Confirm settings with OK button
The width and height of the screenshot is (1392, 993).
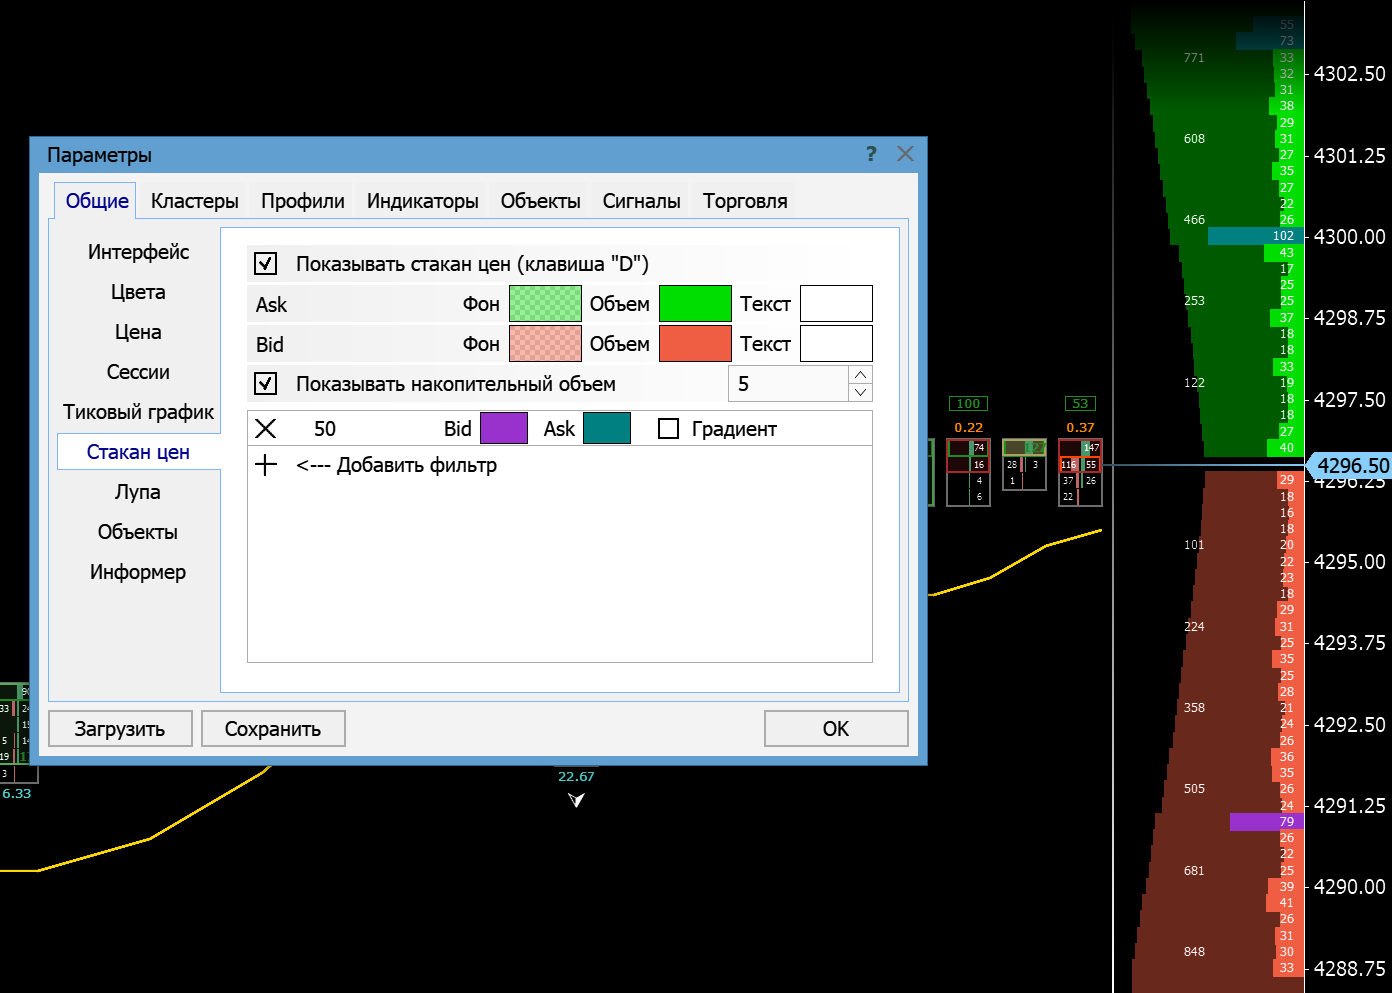click(836, 729)
